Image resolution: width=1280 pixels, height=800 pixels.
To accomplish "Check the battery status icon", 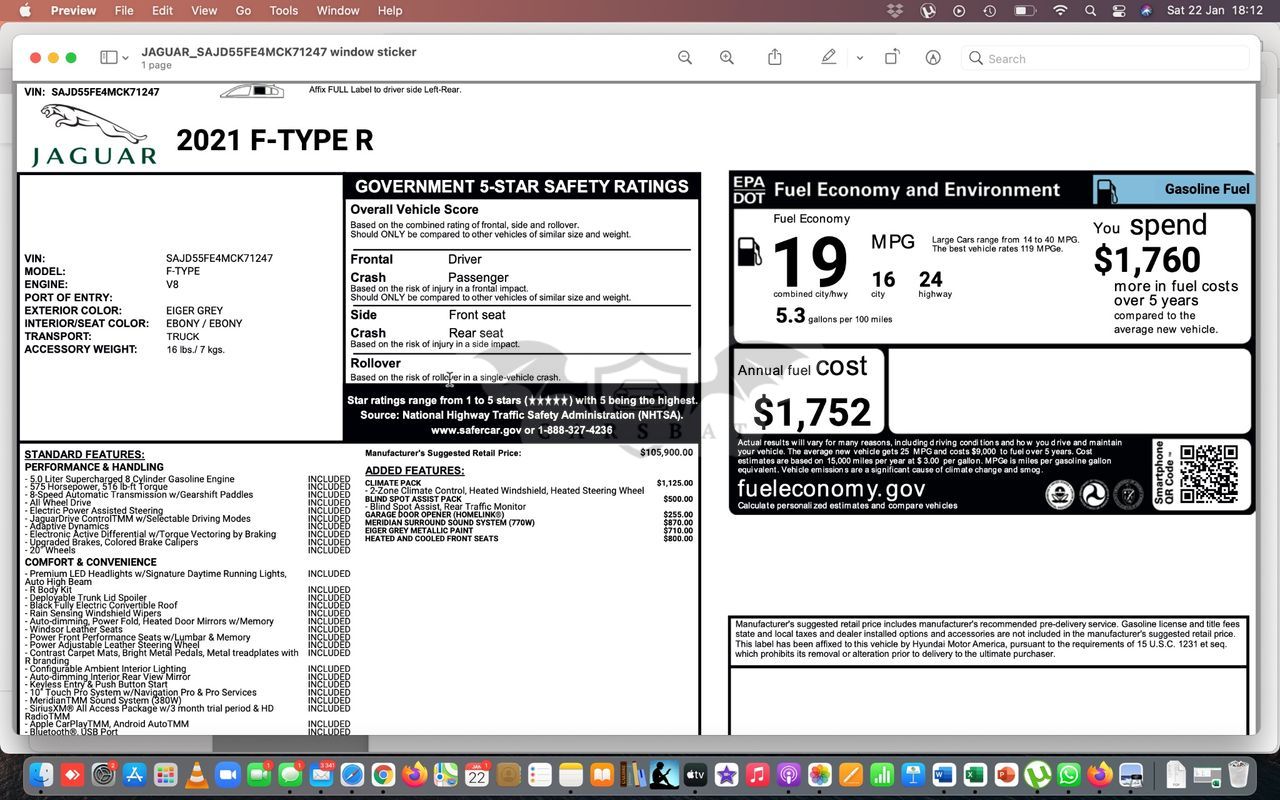I will point(1025,10).
